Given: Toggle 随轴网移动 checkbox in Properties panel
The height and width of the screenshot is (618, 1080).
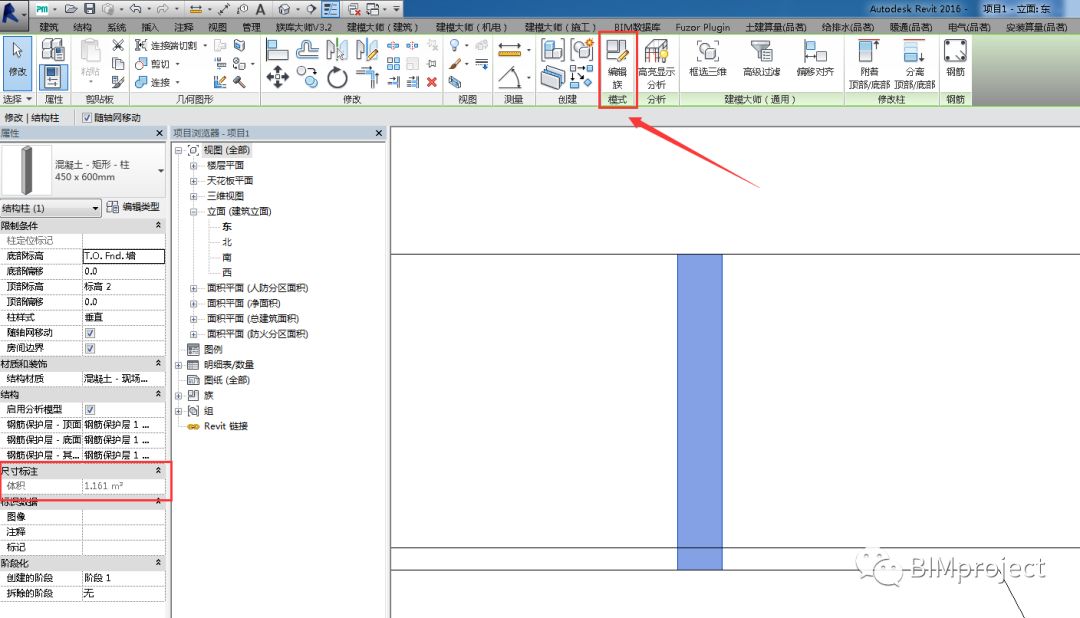Looking at the screenshot, I should coord(90,333).
